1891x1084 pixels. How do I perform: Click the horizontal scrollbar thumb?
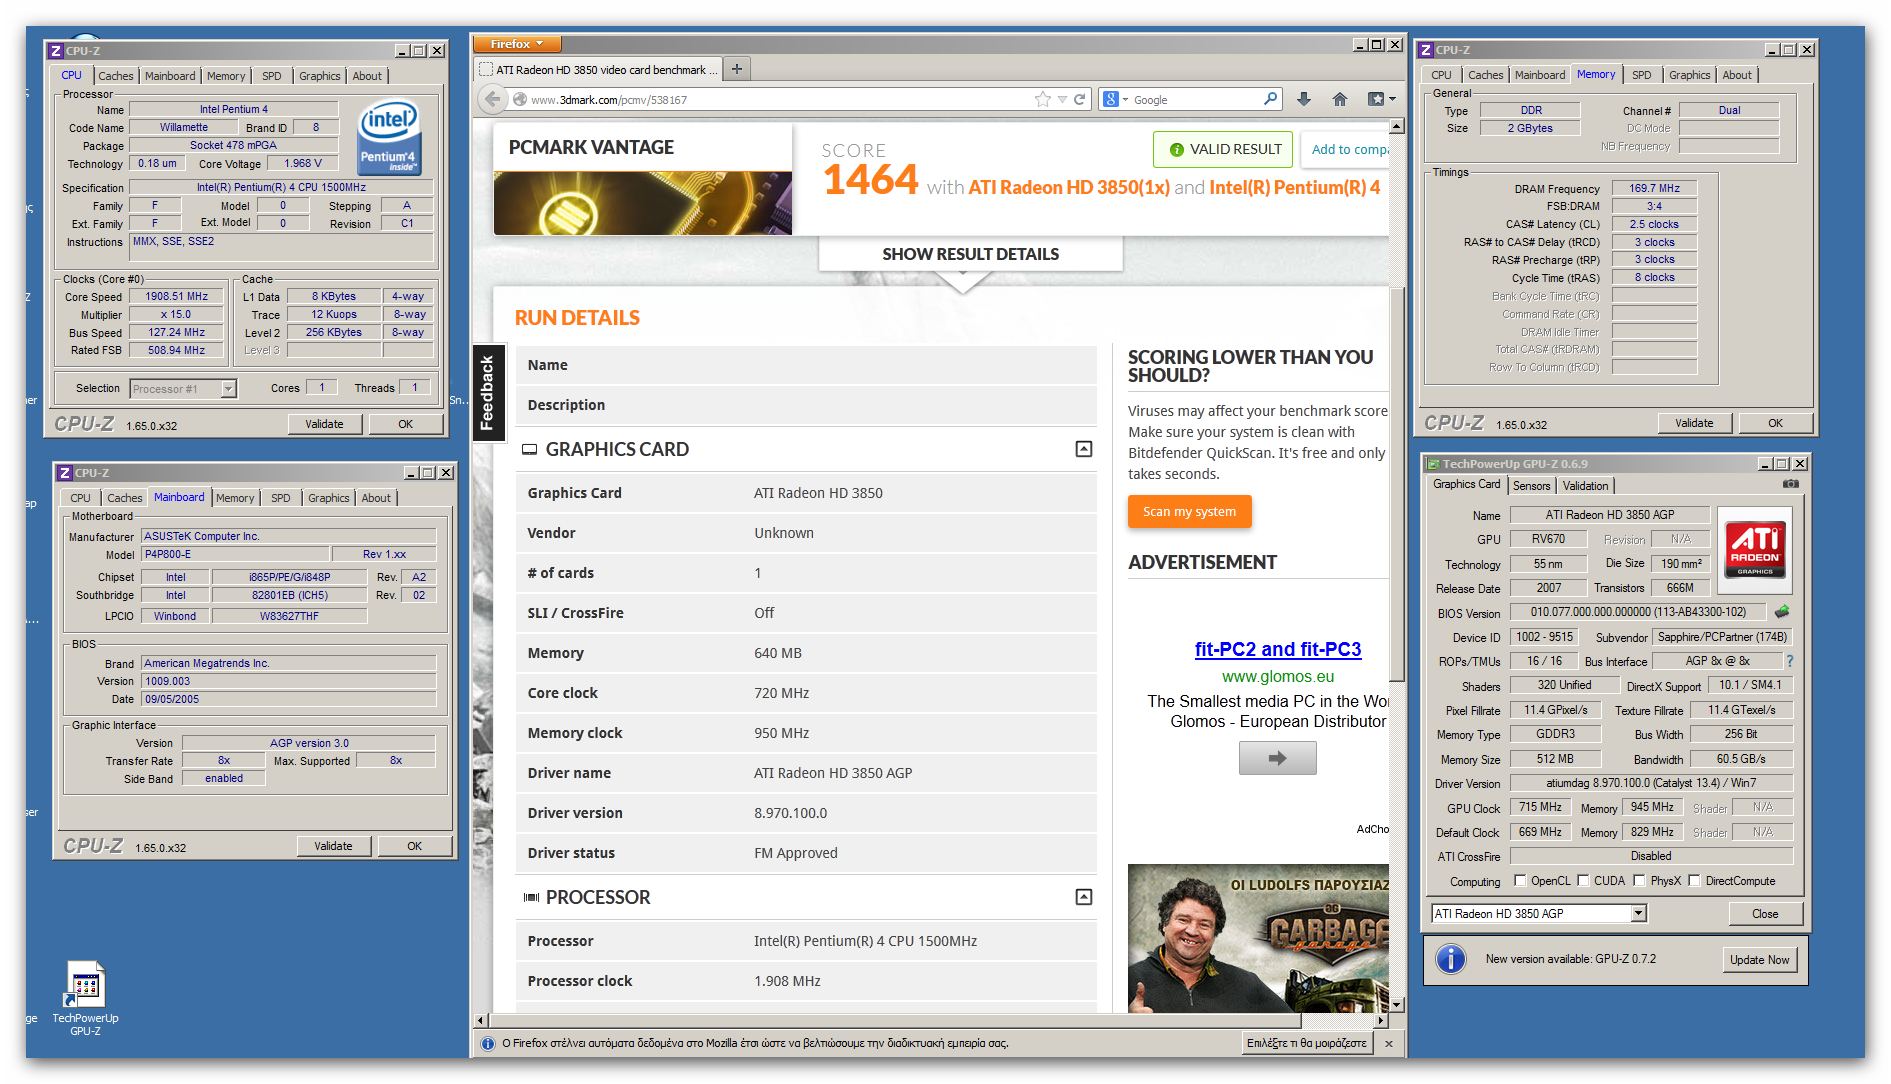click(x=895, y=1021)
